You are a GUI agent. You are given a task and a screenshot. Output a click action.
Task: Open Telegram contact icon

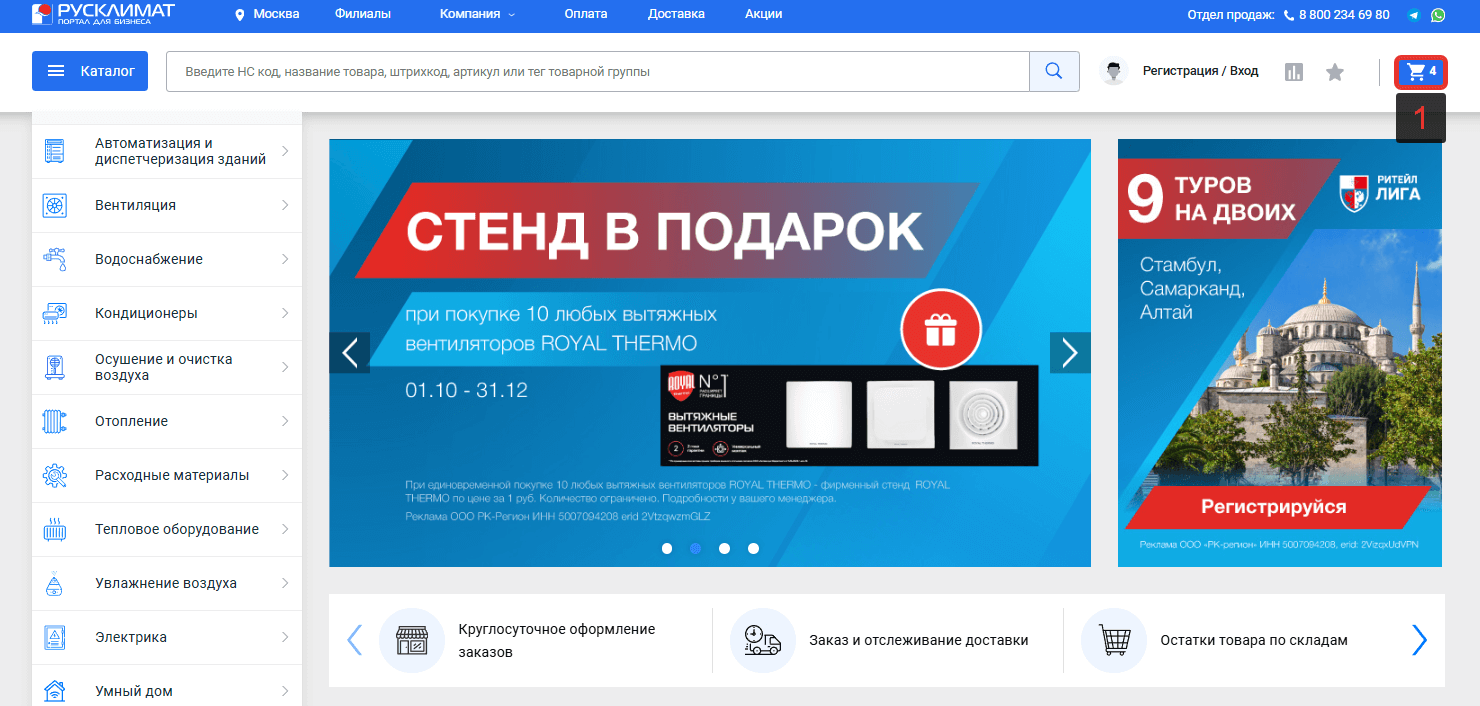click(1413, 15)
